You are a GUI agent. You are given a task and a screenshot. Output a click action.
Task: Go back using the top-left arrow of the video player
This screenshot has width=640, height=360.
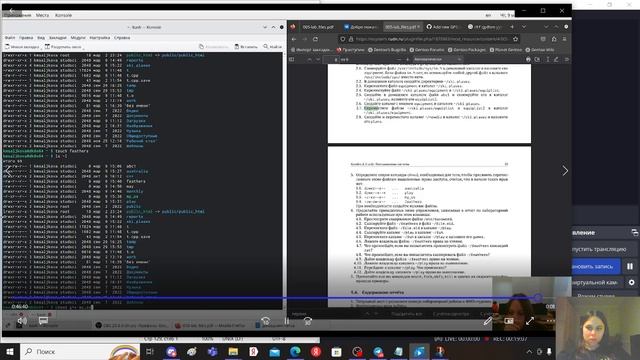[11, 10]
